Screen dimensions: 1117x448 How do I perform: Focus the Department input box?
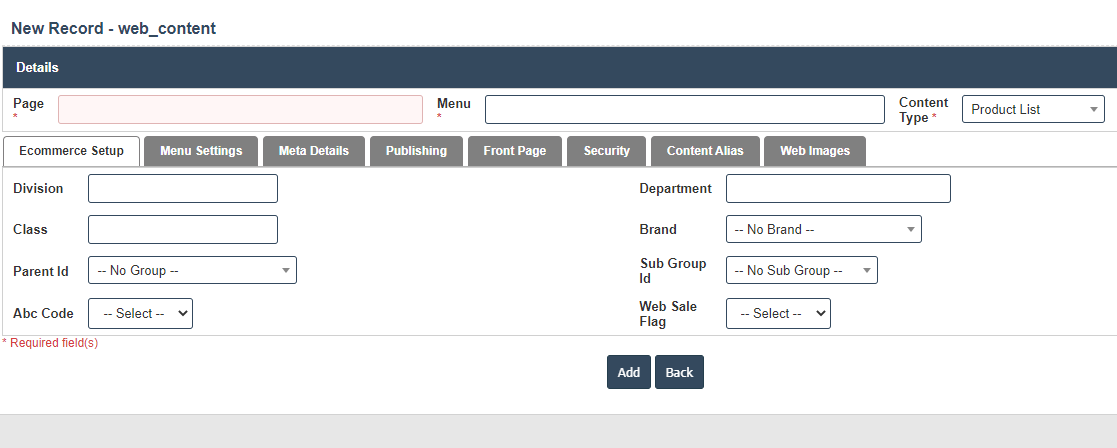[x=838, y=189]
